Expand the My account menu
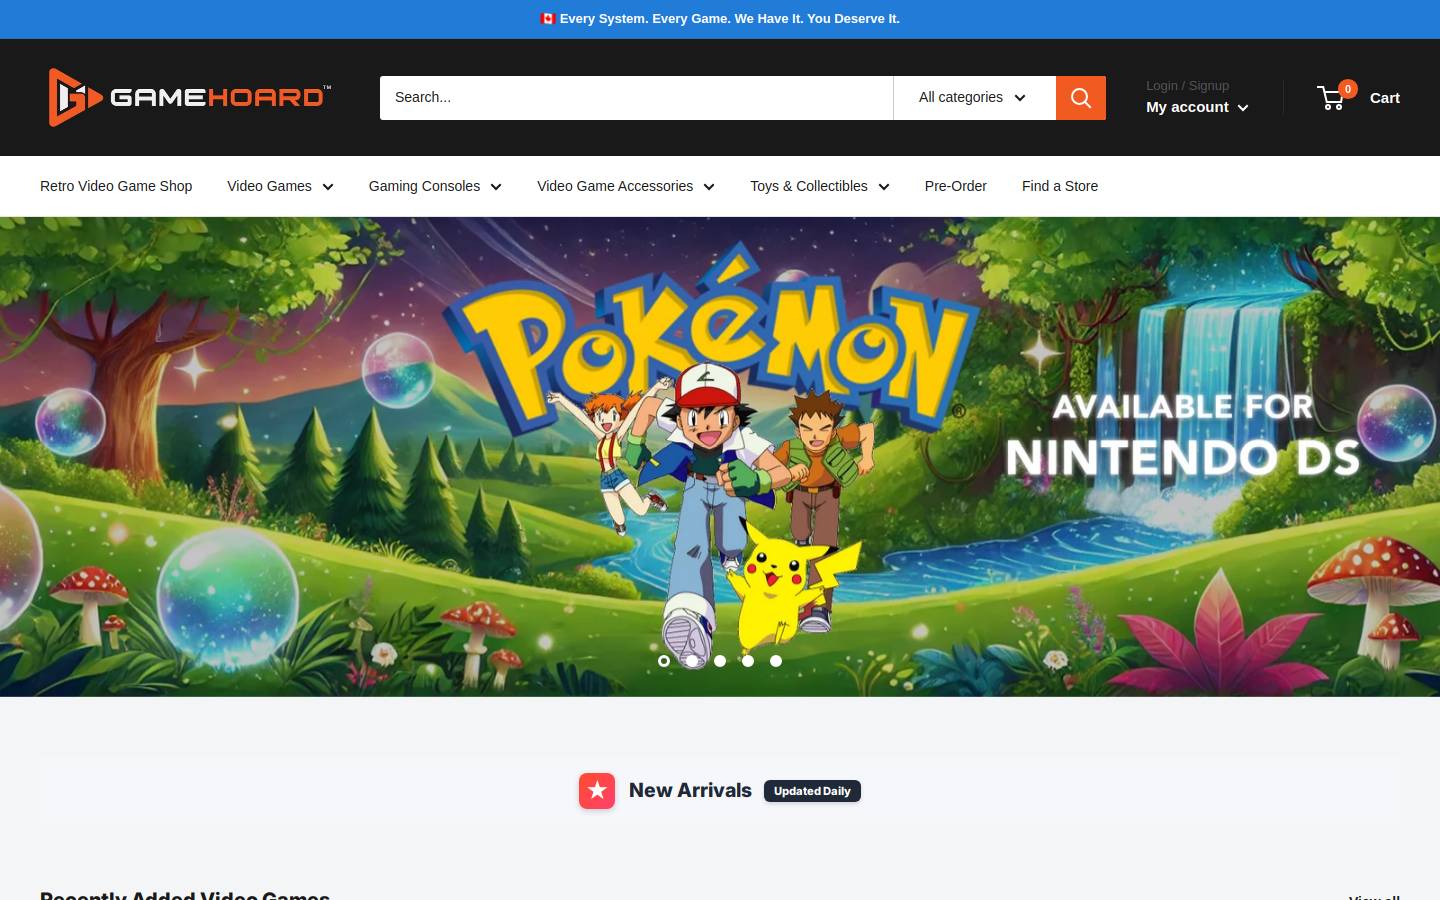The image size is (1440, 900). (x=1197, y=107)
